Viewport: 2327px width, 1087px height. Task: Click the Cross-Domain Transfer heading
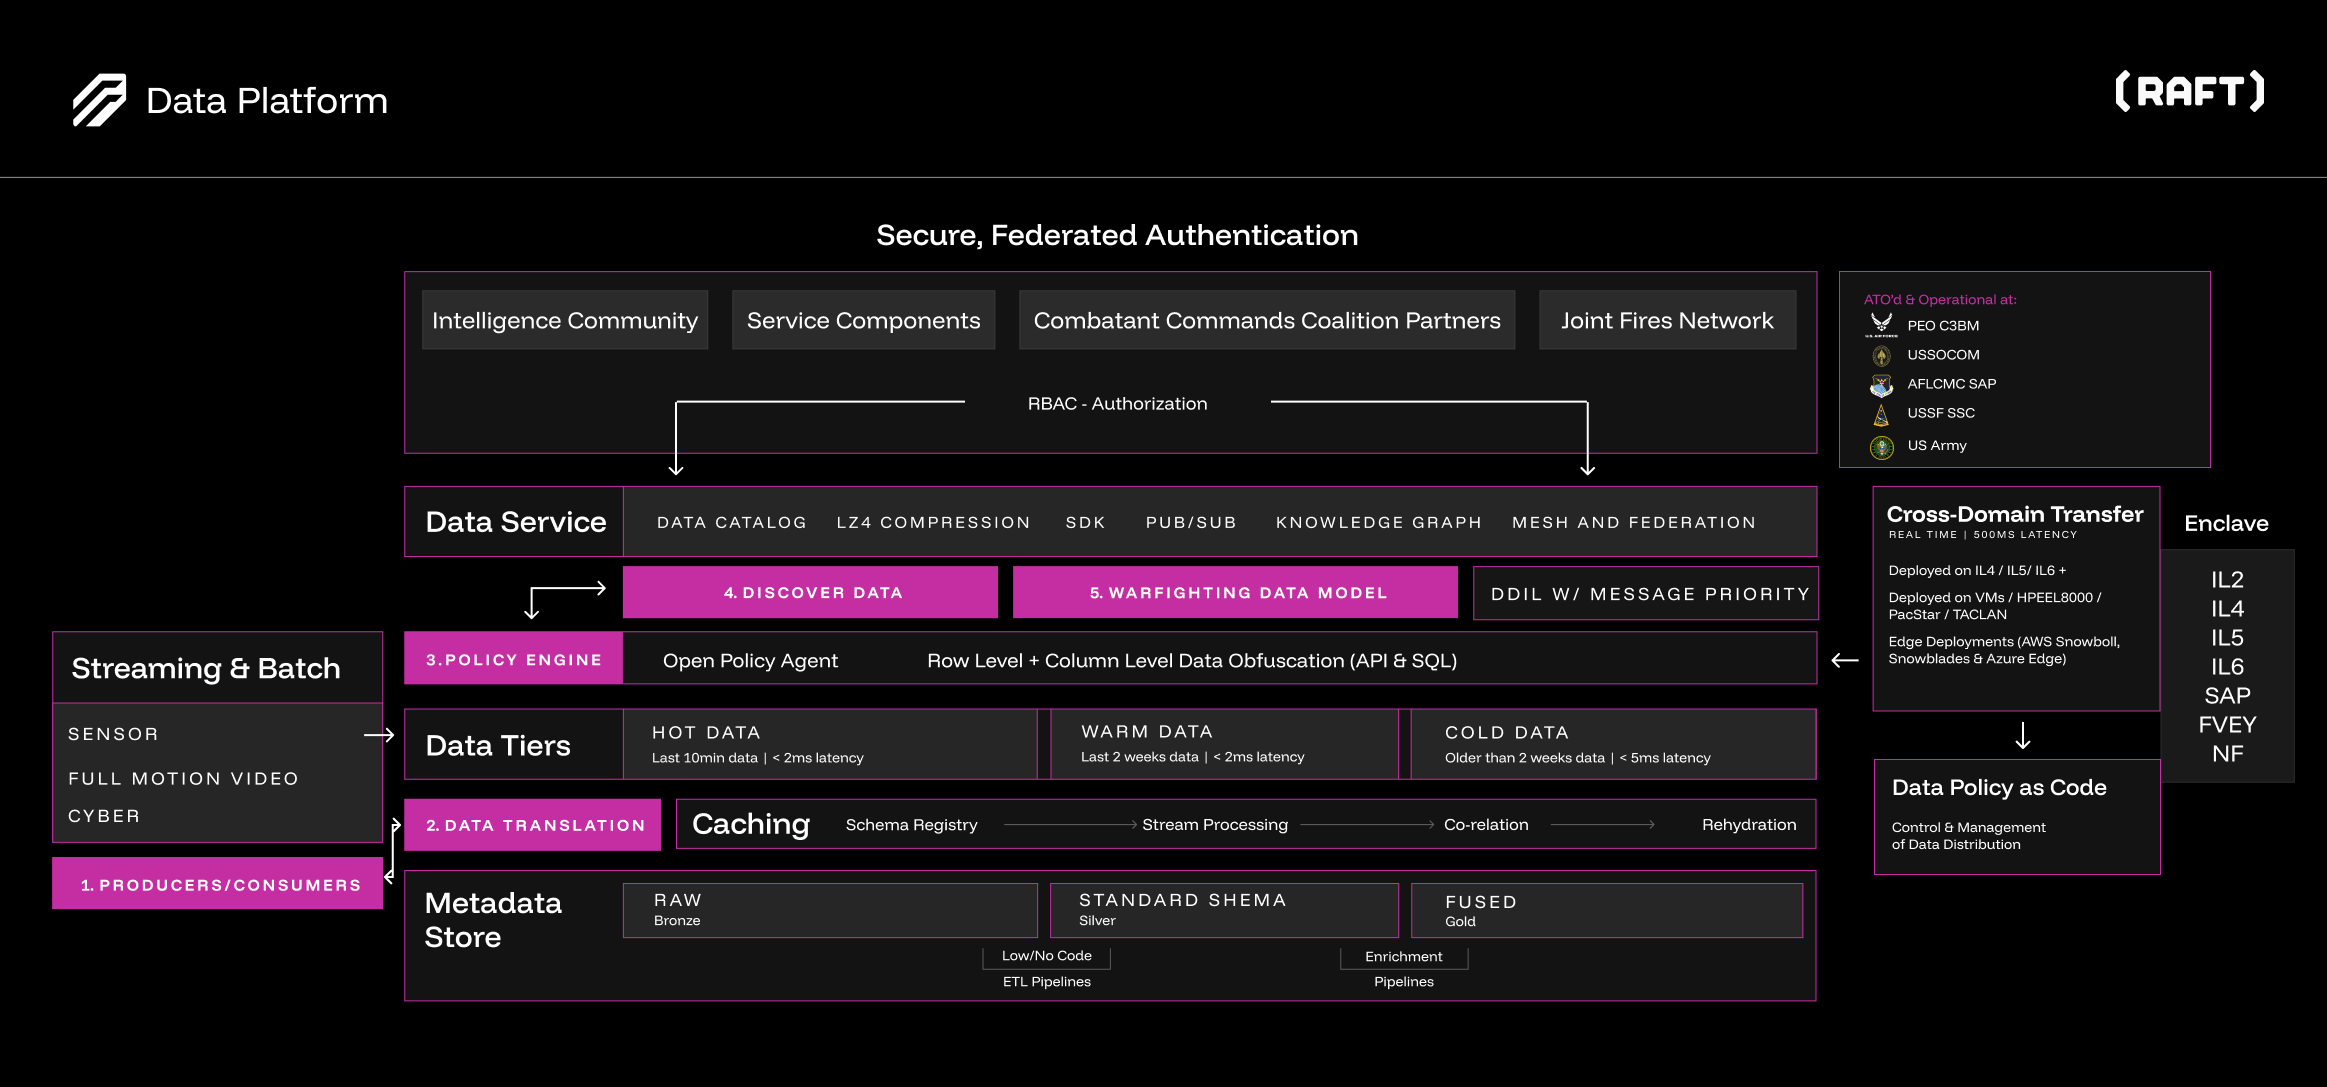[2015, 514]
